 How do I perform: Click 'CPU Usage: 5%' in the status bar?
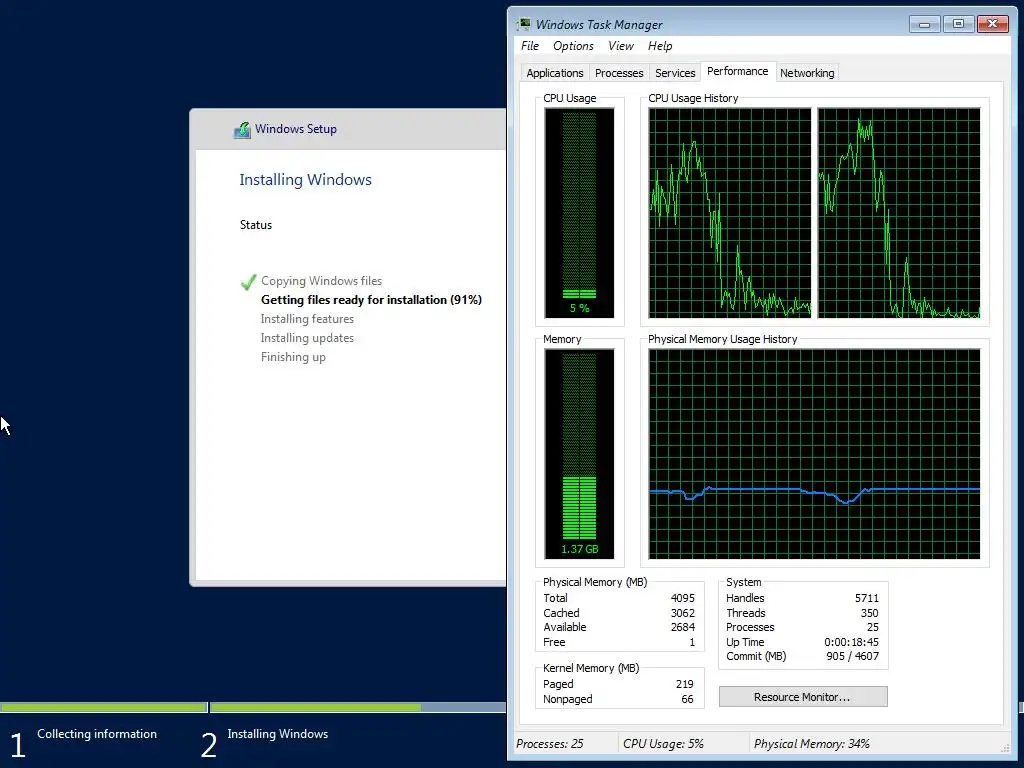(663, 744)
